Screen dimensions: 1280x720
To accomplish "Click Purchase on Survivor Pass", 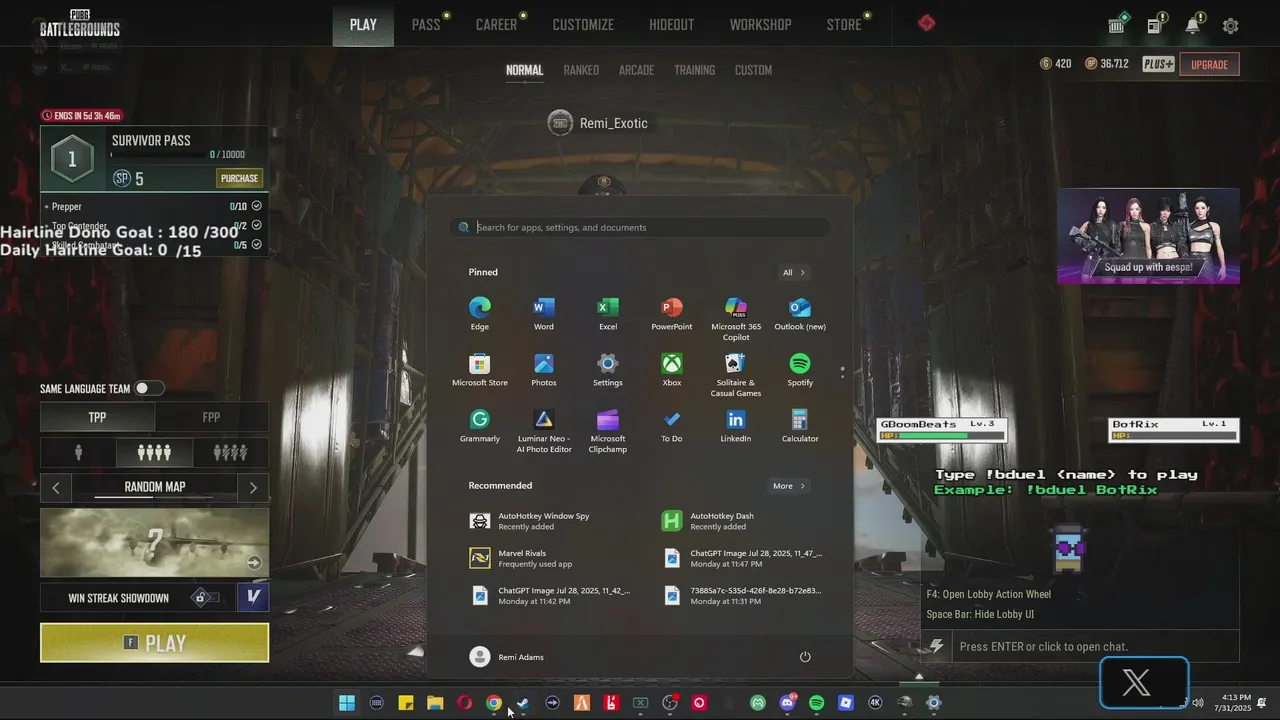I will (x=239, y=178).
